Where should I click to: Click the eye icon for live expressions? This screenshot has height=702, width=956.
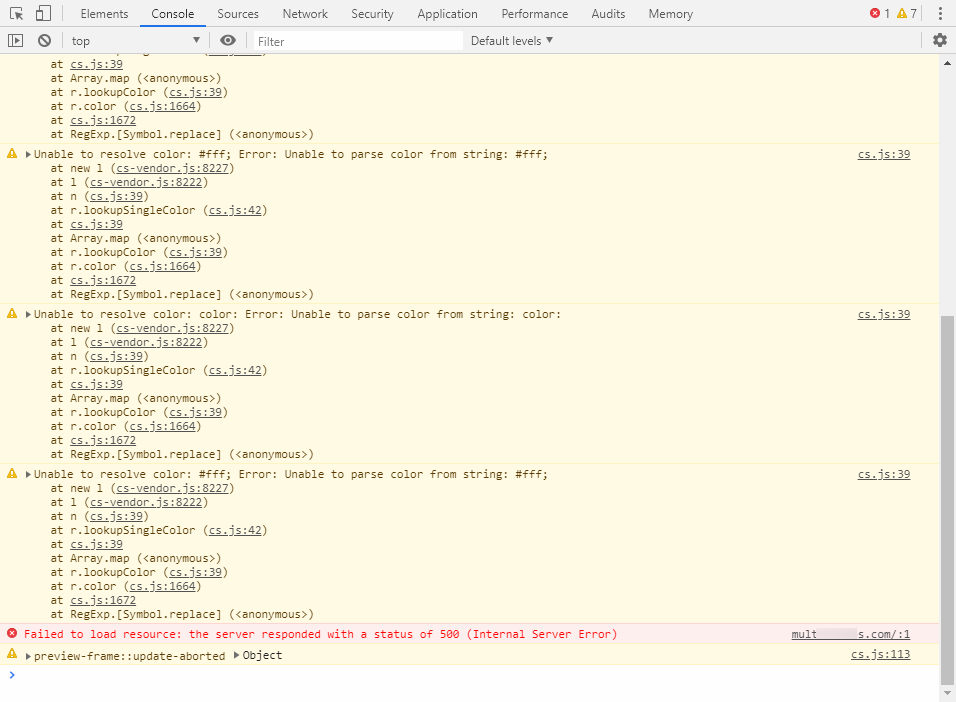pyautogui.click(x=228, y=40)
